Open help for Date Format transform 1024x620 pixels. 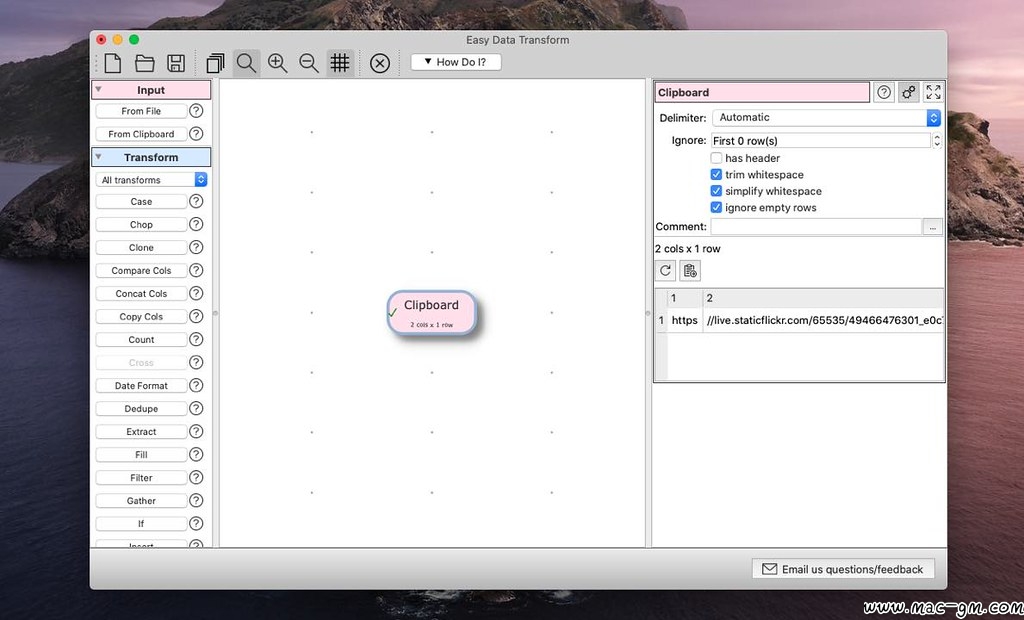pyautogui.click(x=196, y=385)
